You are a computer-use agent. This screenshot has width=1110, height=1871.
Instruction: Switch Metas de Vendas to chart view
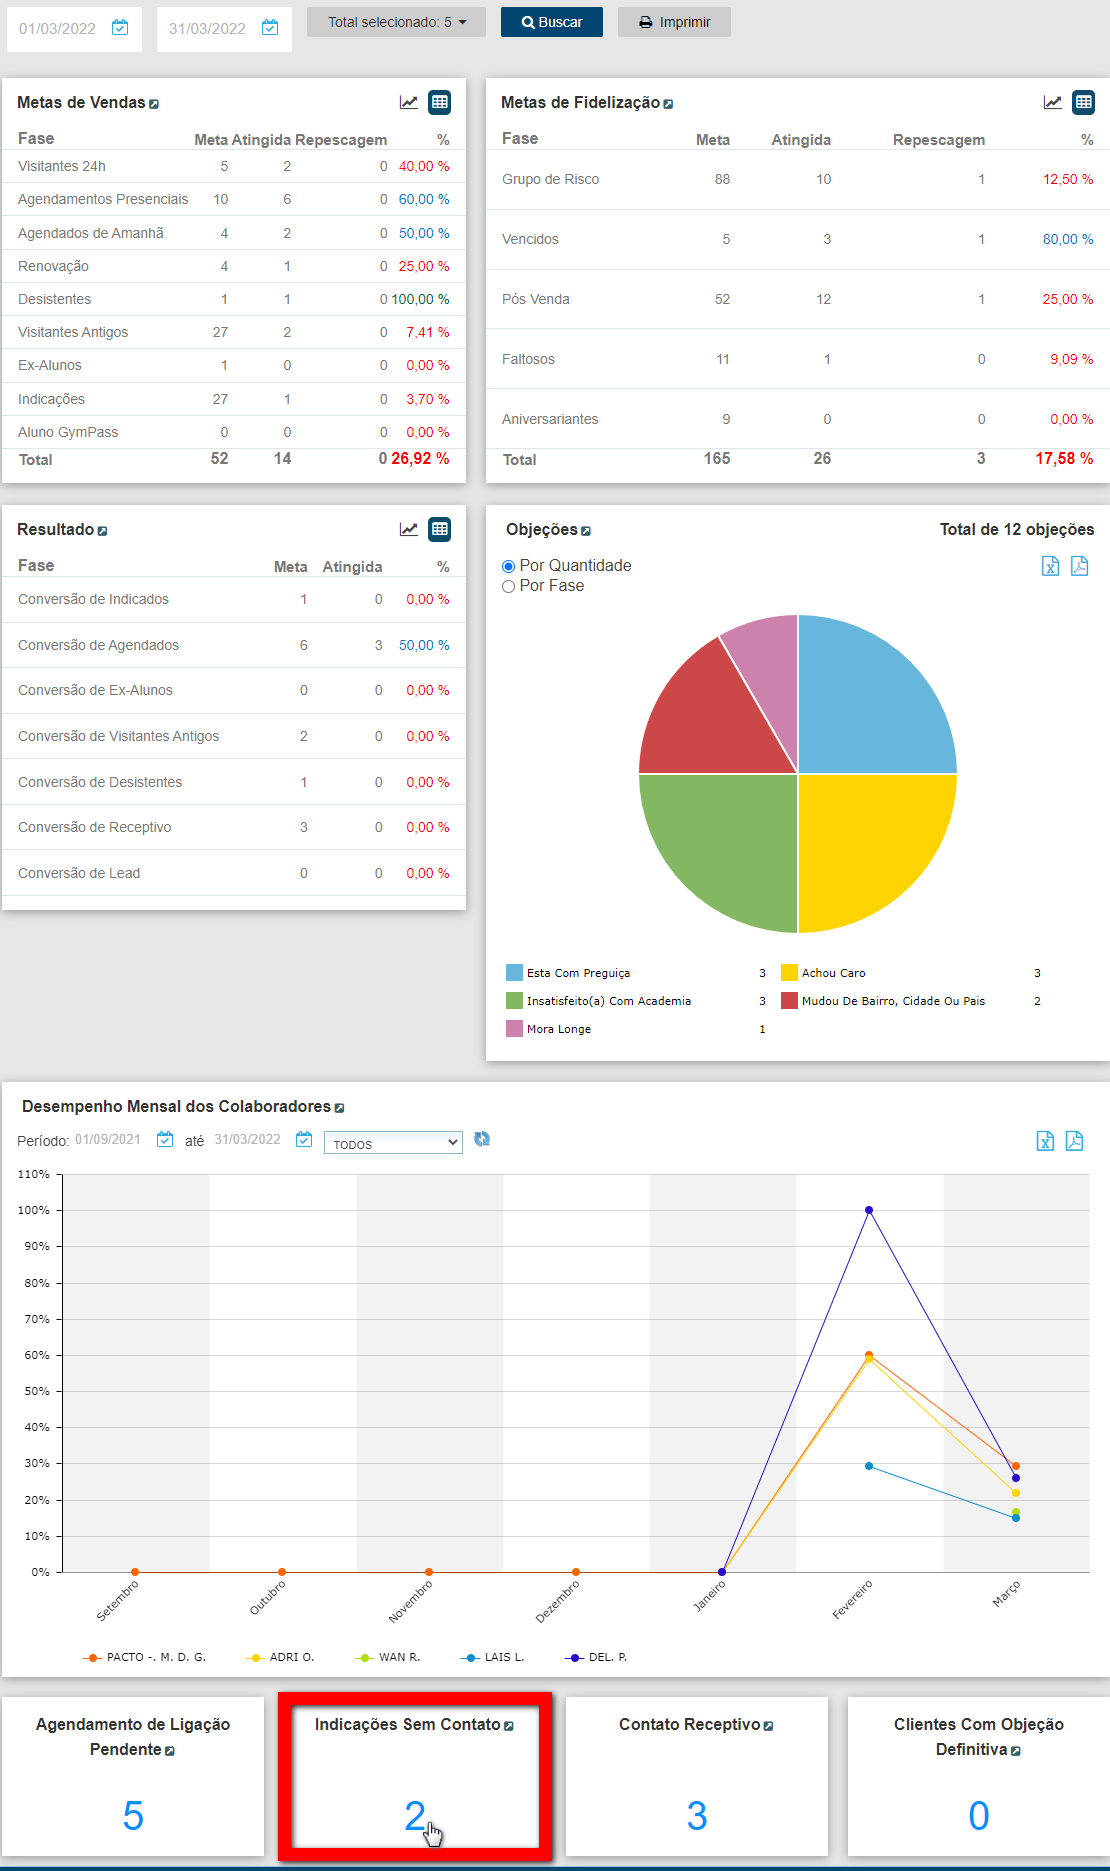pos(409,103)
